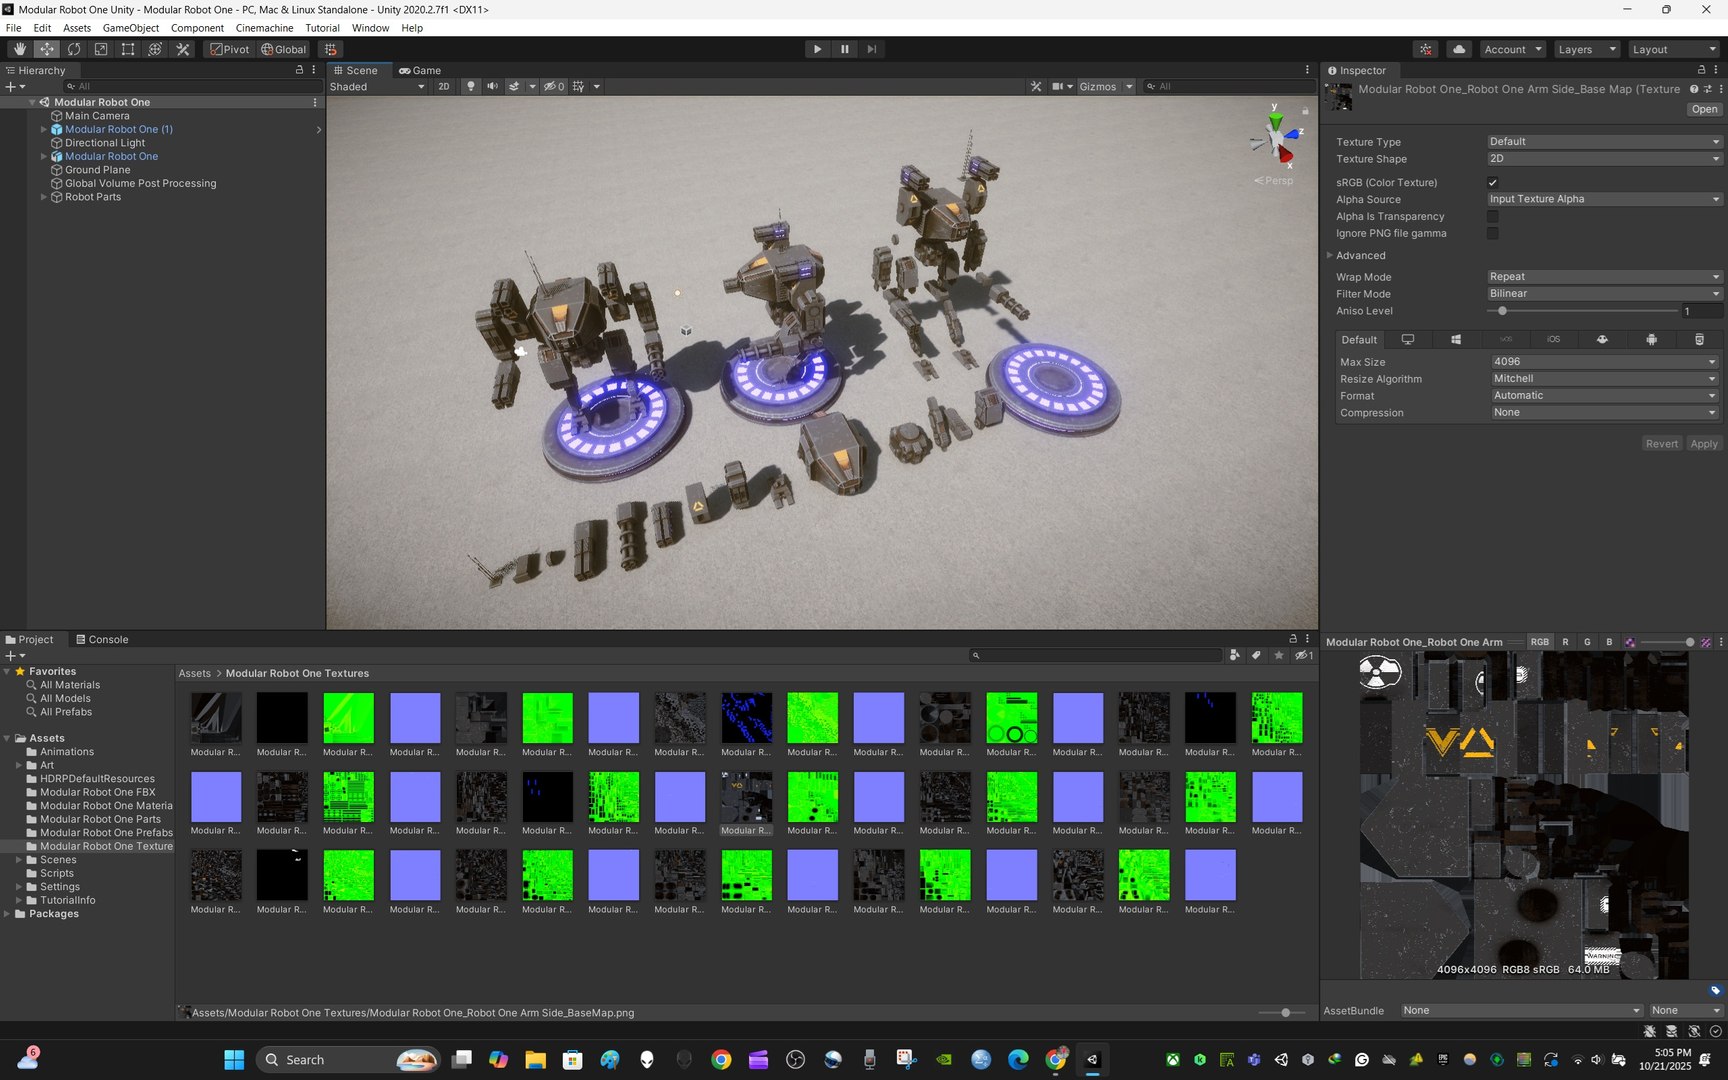Open the Max Size dropdown
The image size is (1728, 1080).
tap(1604, 362)
